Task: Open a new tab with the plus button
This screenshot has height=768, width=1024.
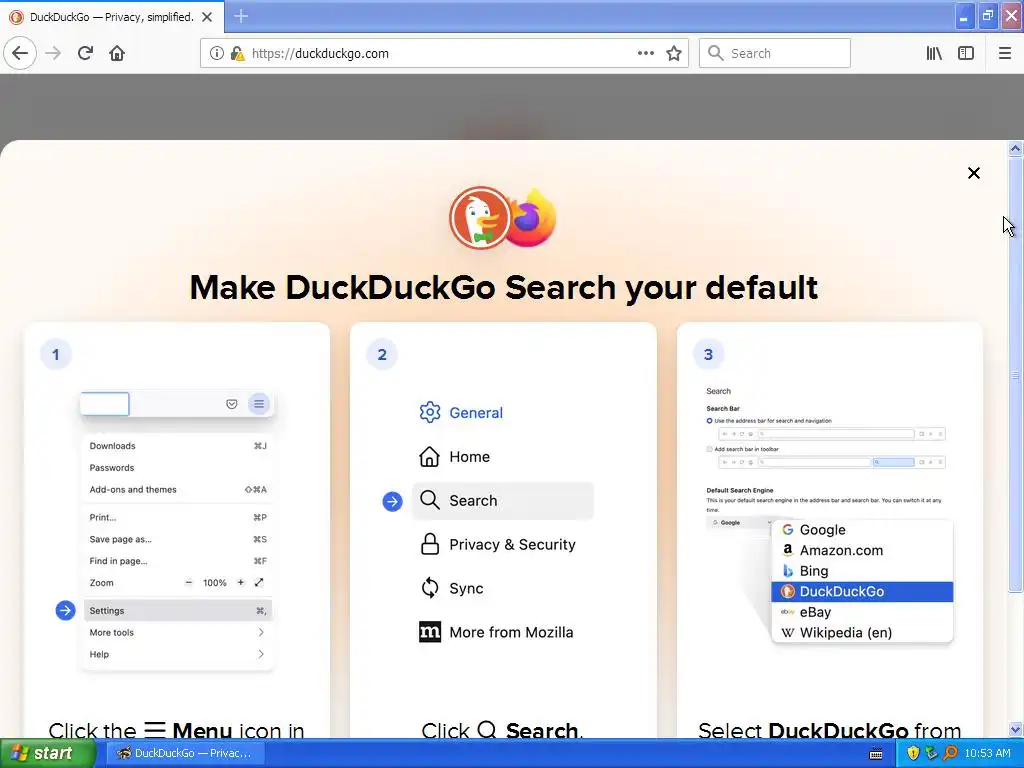Action: point(241,16)
